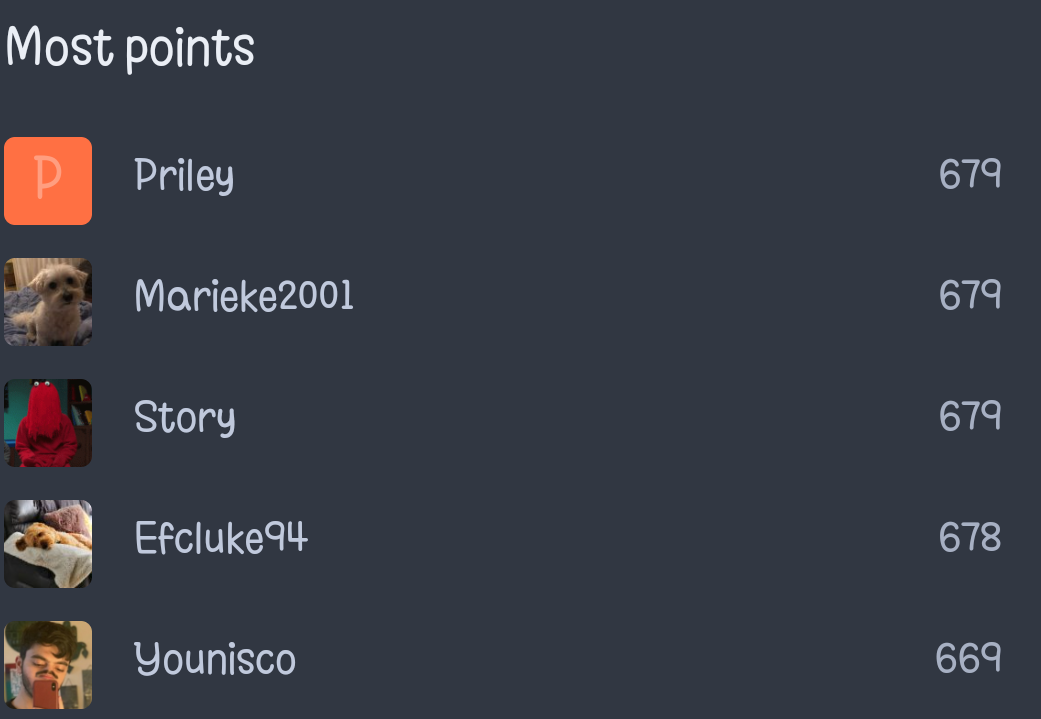Click Efcluke94's 678 points score
The image size is (1041, 719).
(970, 536)
